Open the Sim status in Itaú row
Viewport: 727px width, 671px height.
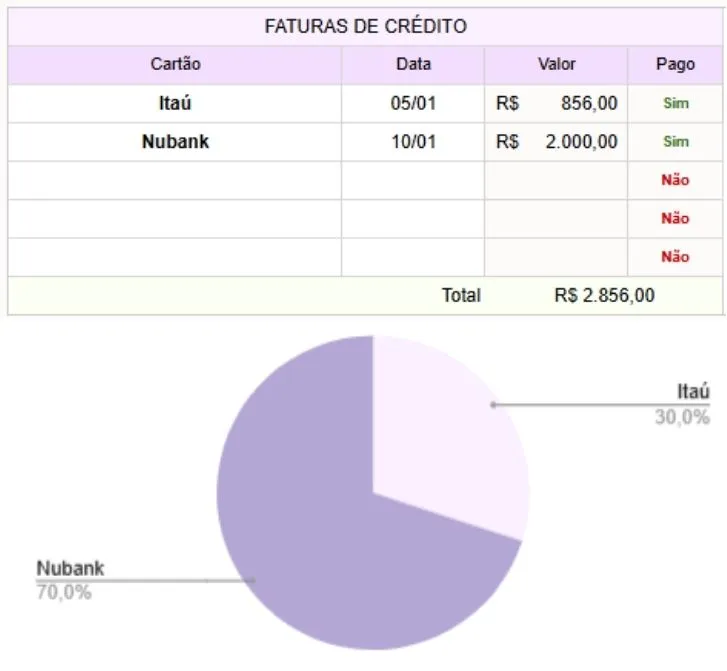[675, 103]
